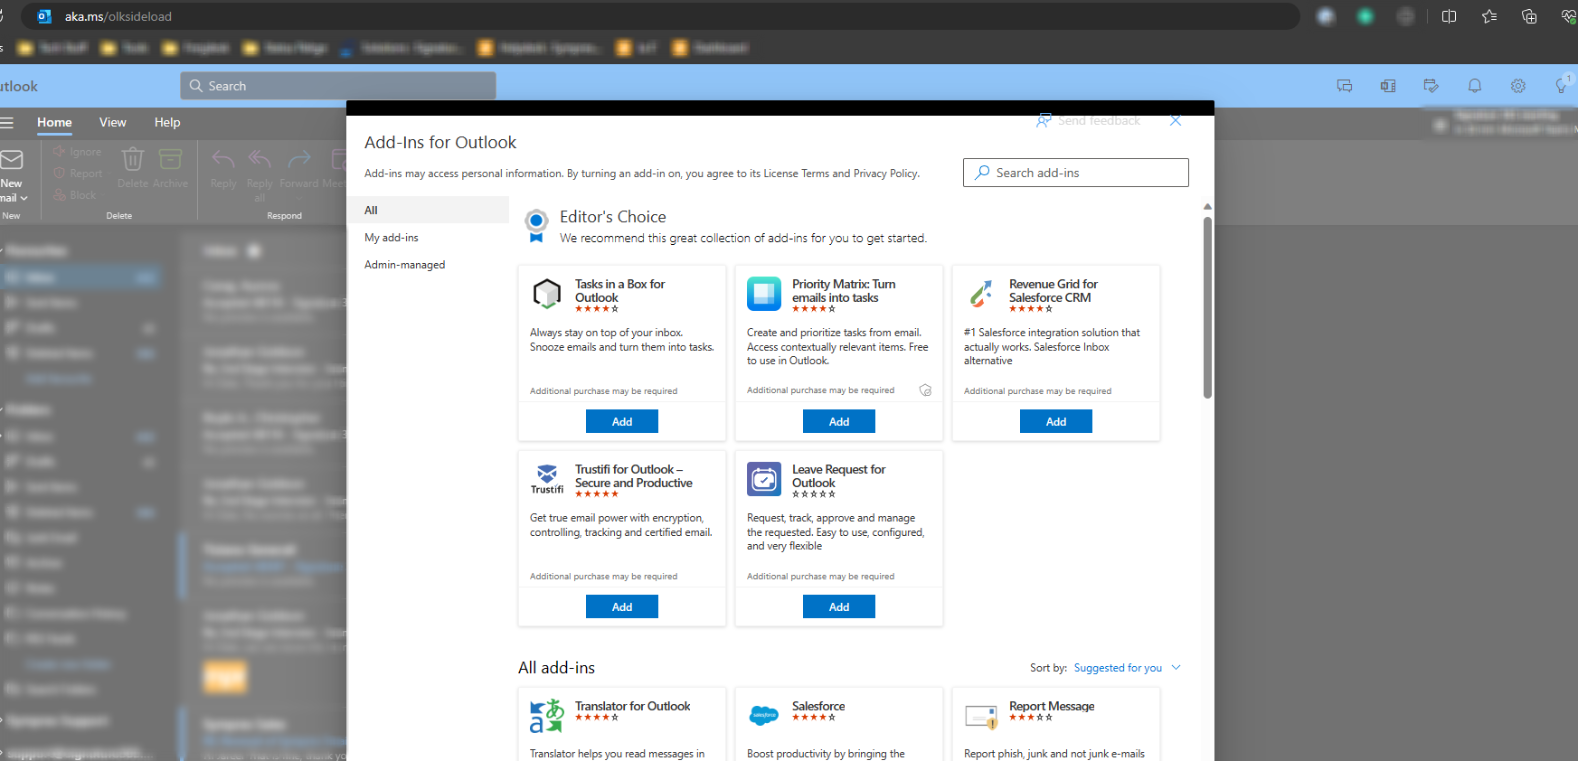Open notifications bell in Outlook header
The image size is (1578, 761).
pyautogui.click(x=1475, y=86)
